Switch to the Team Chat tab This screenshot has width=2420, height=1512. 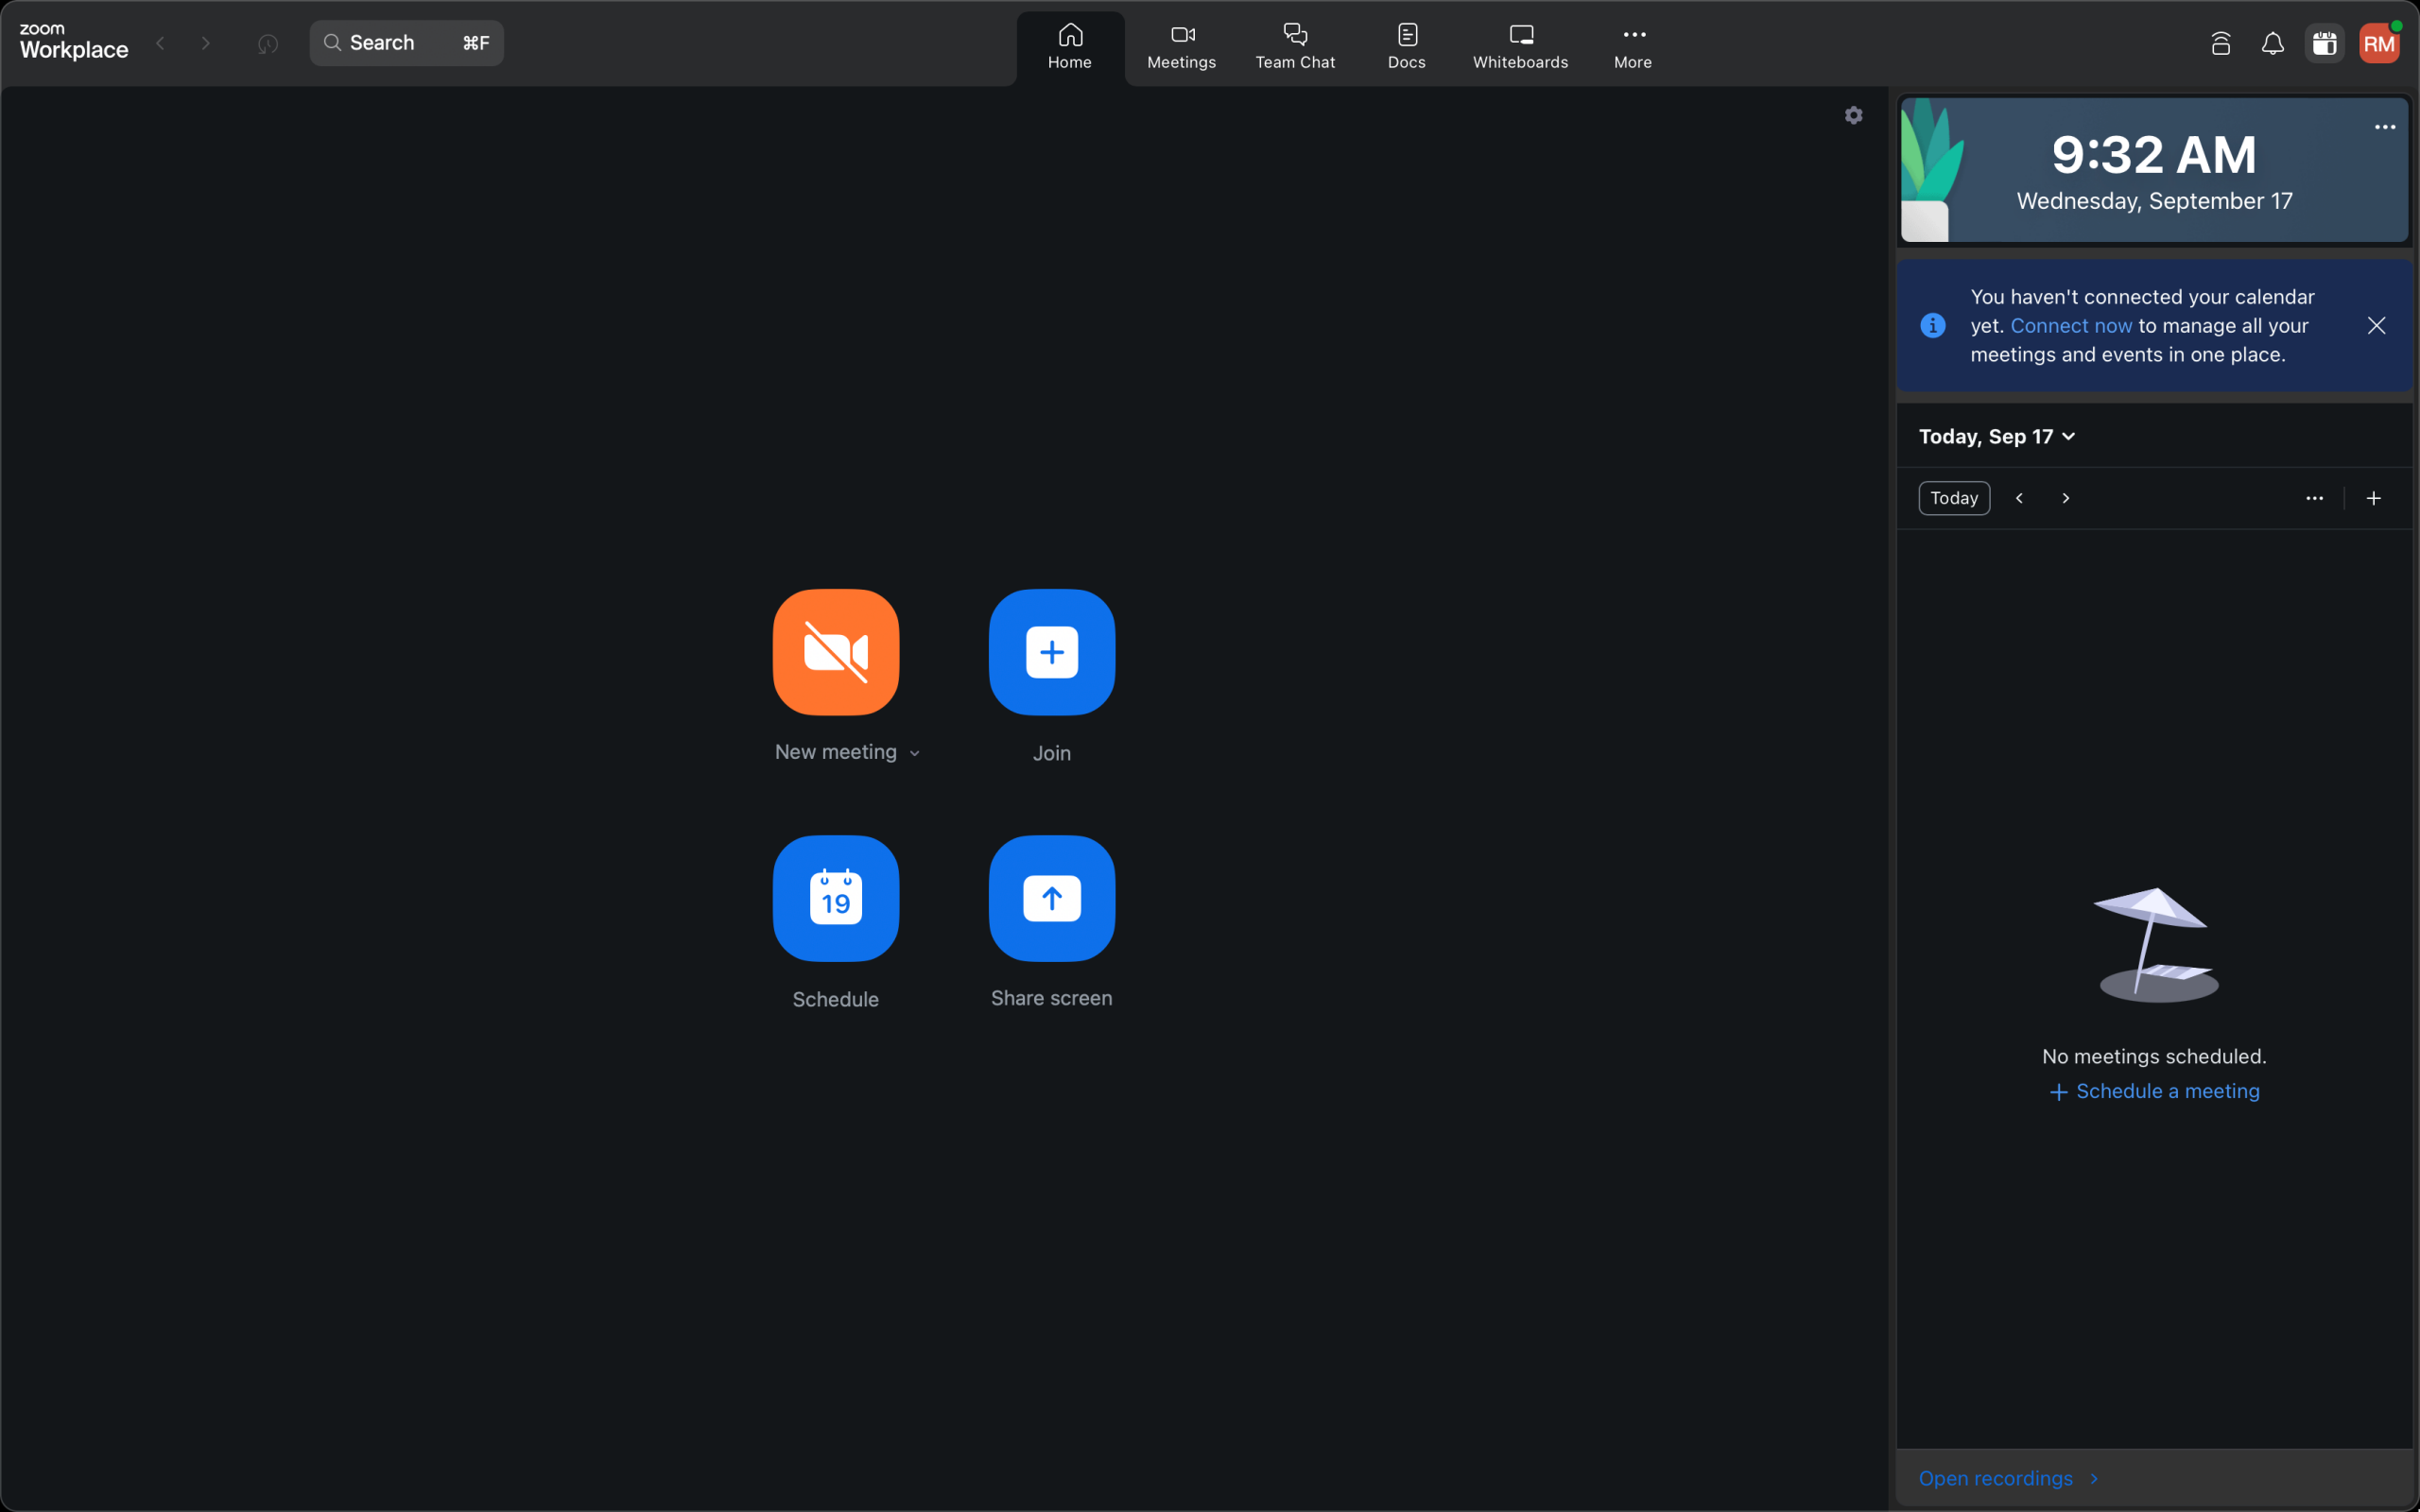tap(1294, 46)
